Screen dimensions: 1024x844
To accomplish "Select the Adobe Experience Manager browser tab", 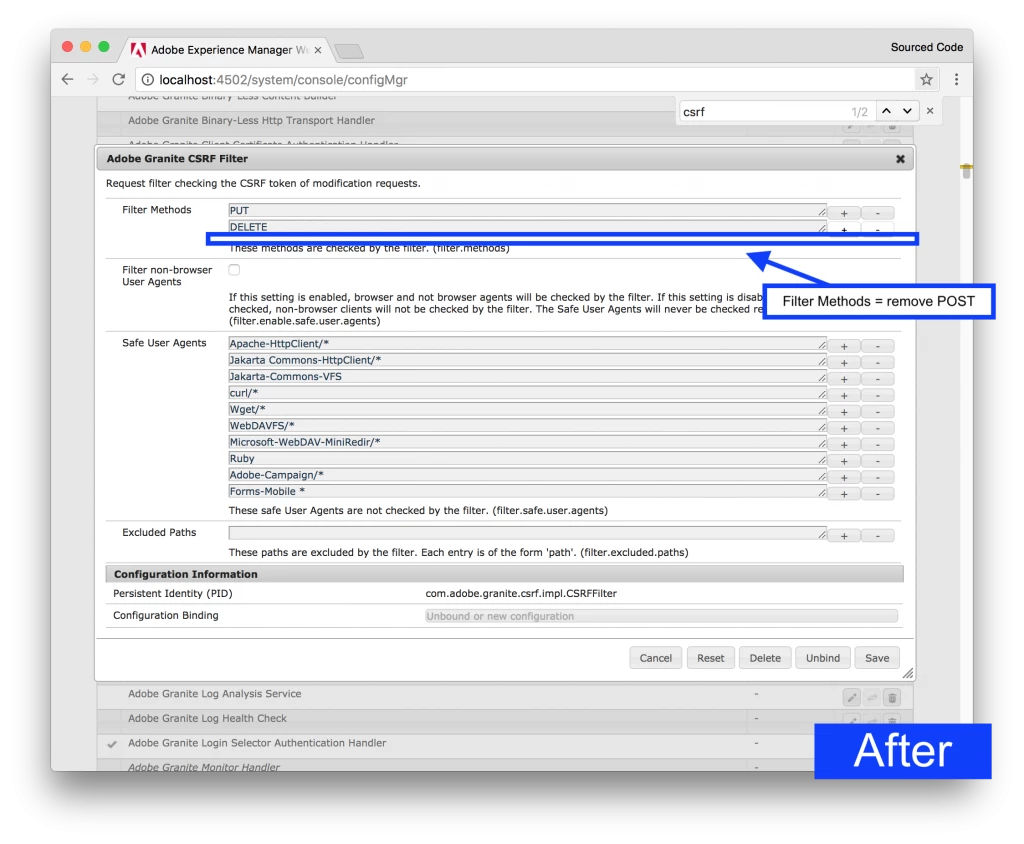I will 226,50.
